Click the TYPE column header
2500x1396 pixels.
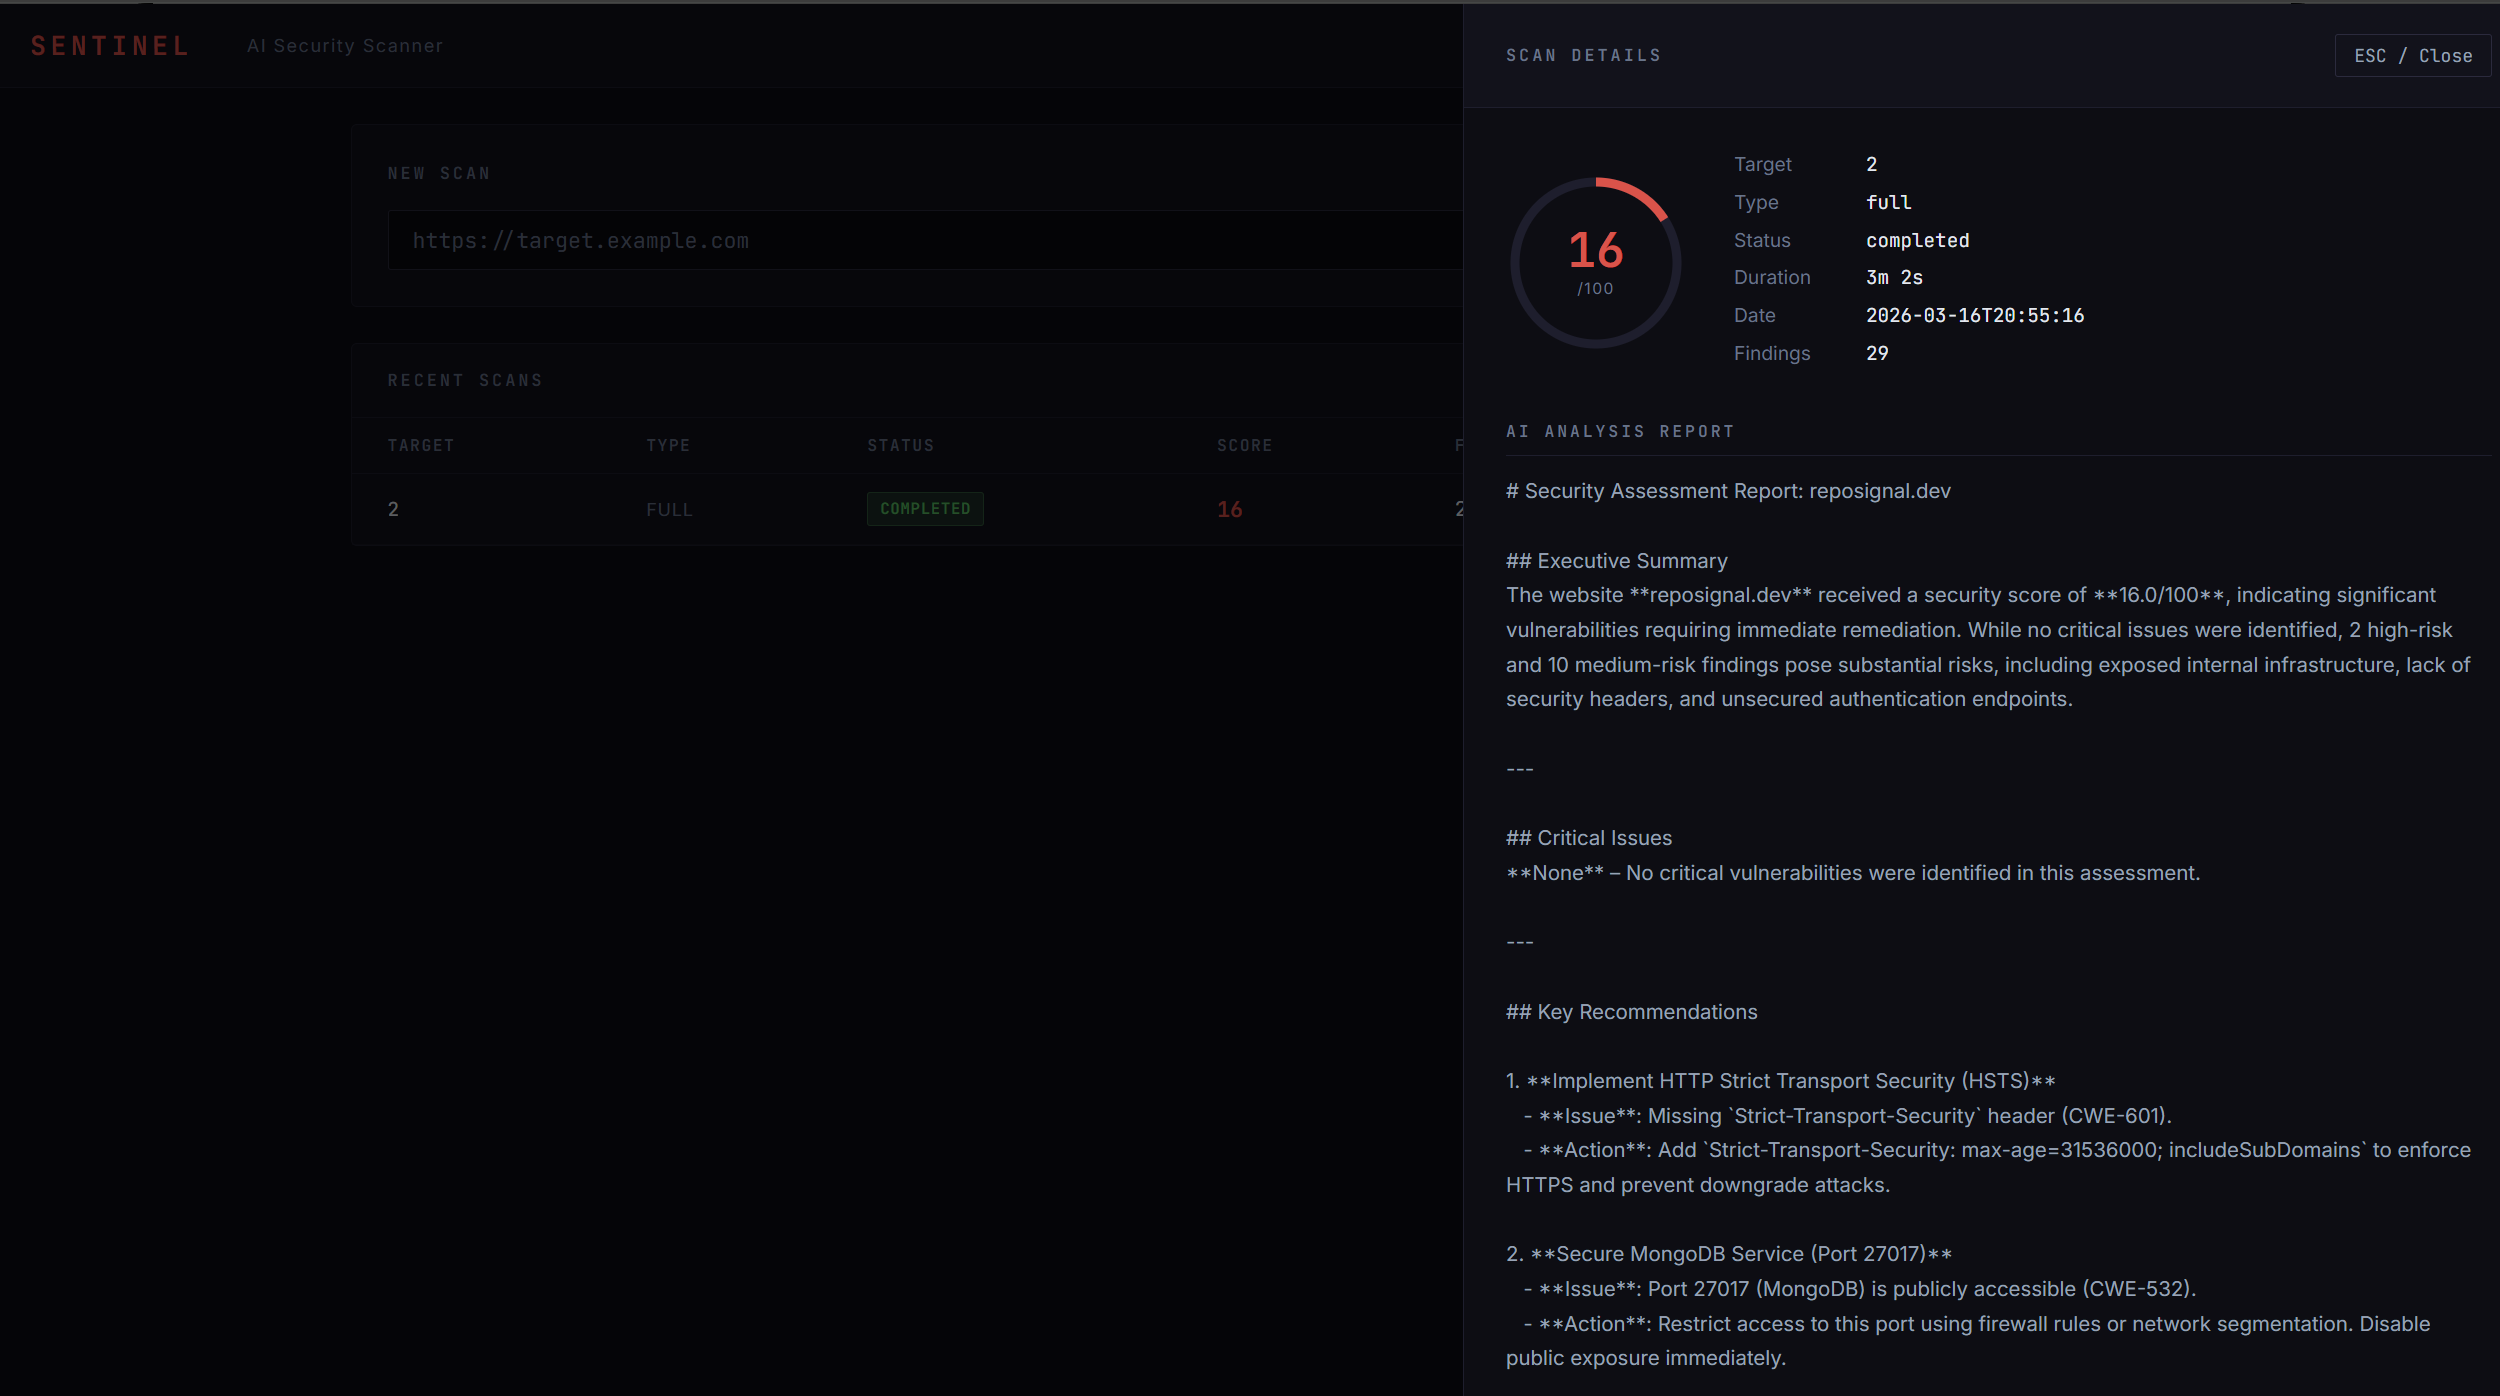point(668,446)
